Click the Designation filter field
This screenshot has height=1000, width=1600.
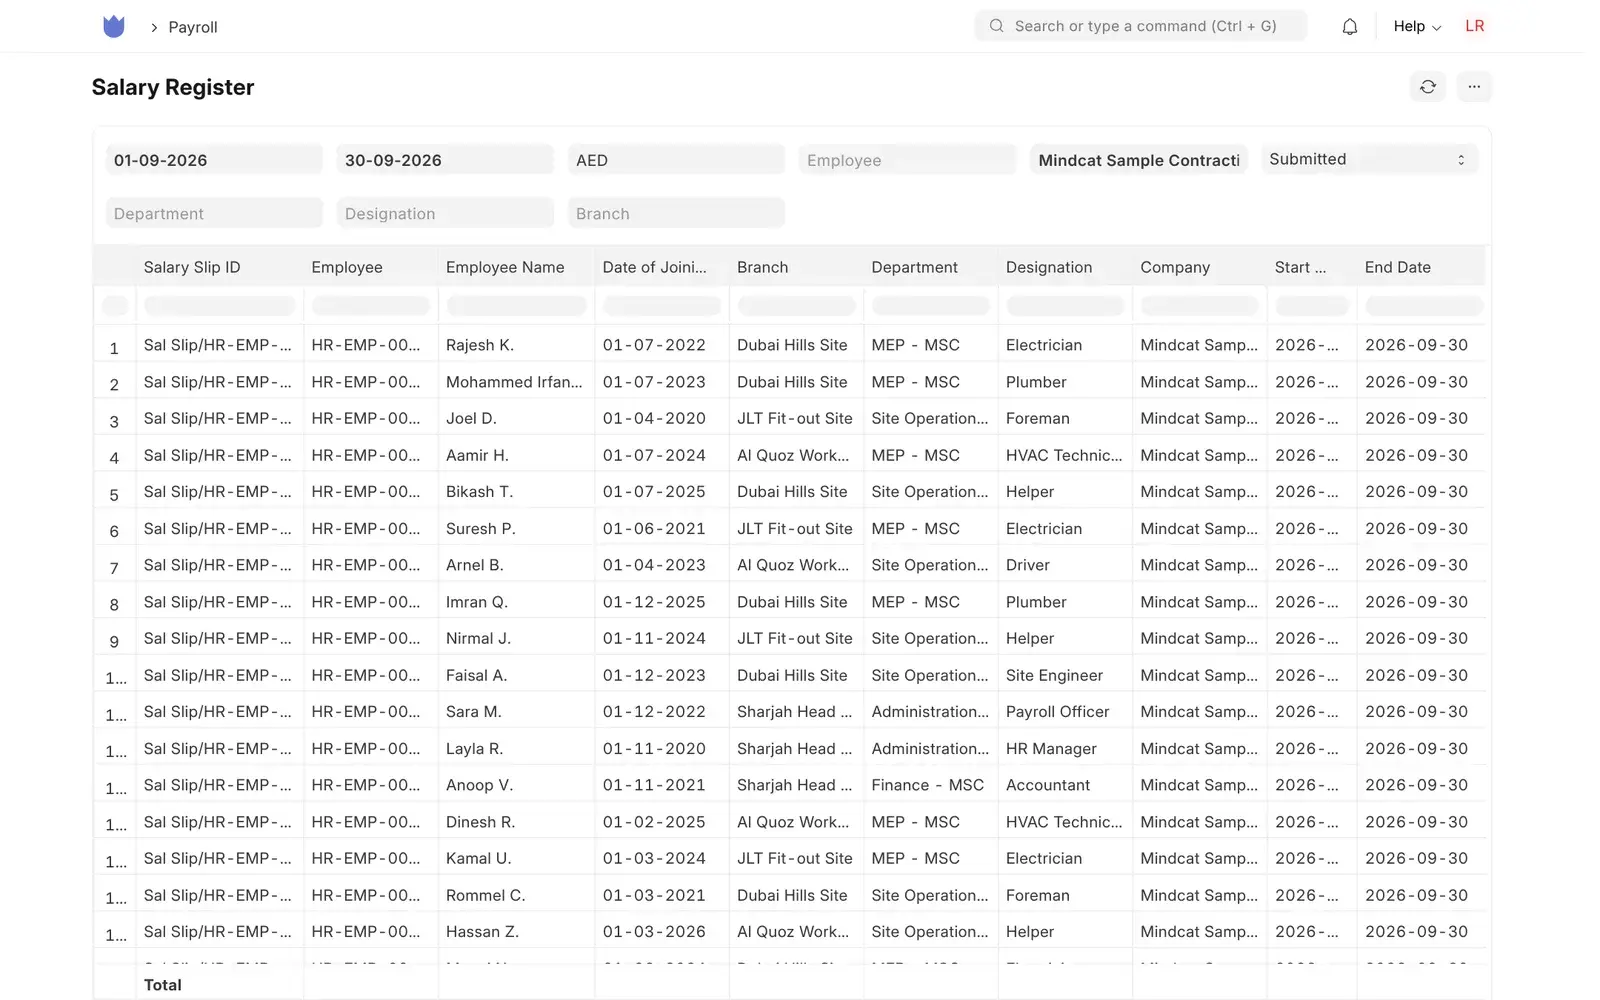click(445, 213)
